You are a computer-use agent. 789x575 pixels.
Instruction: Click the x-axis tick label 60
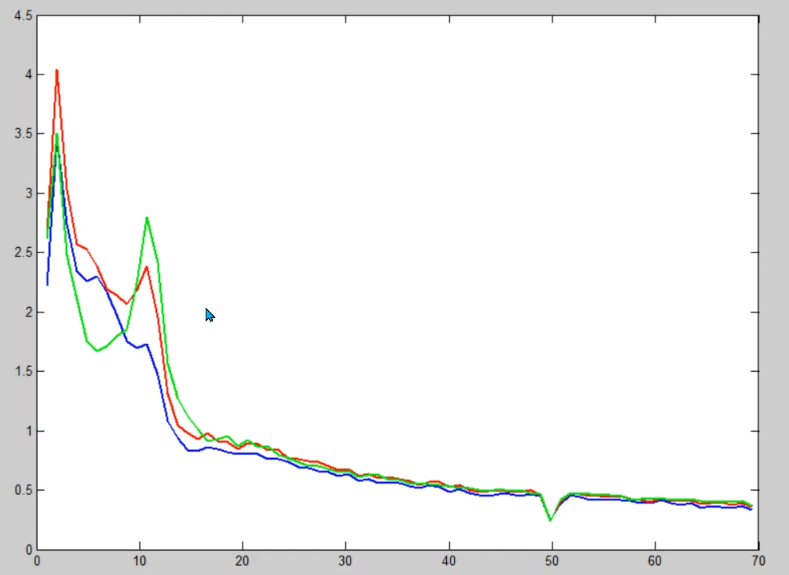pos(655,561)
